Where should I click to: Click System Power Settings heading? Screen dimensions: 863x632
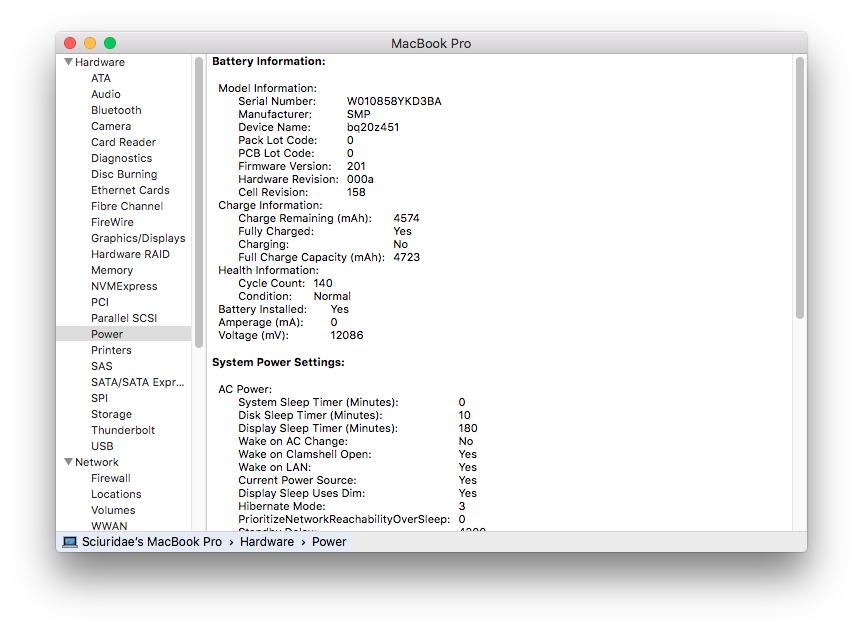click(278, 362)
